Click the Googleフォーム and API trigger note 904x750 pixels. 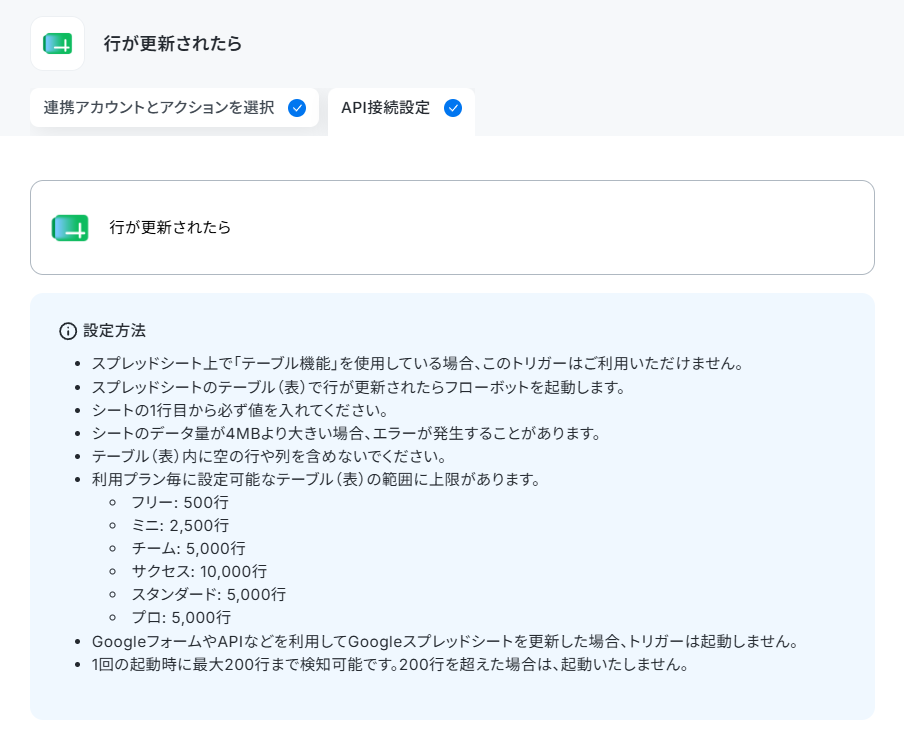445,642
